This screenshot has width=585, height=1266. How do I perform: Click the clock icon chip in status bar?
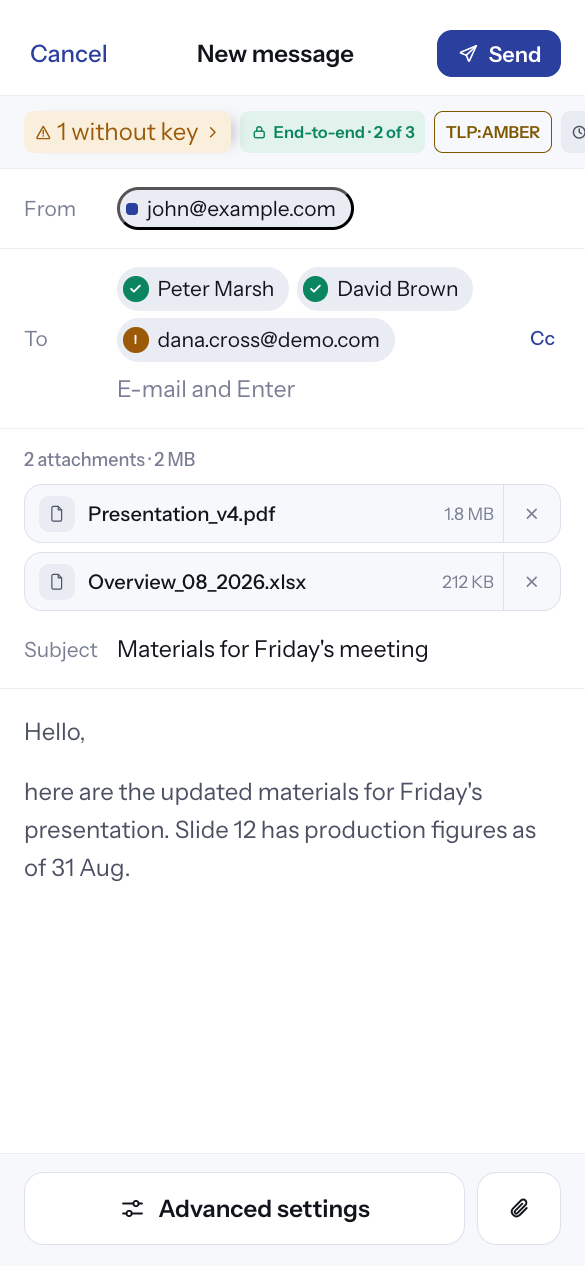[x=575, y=132]
